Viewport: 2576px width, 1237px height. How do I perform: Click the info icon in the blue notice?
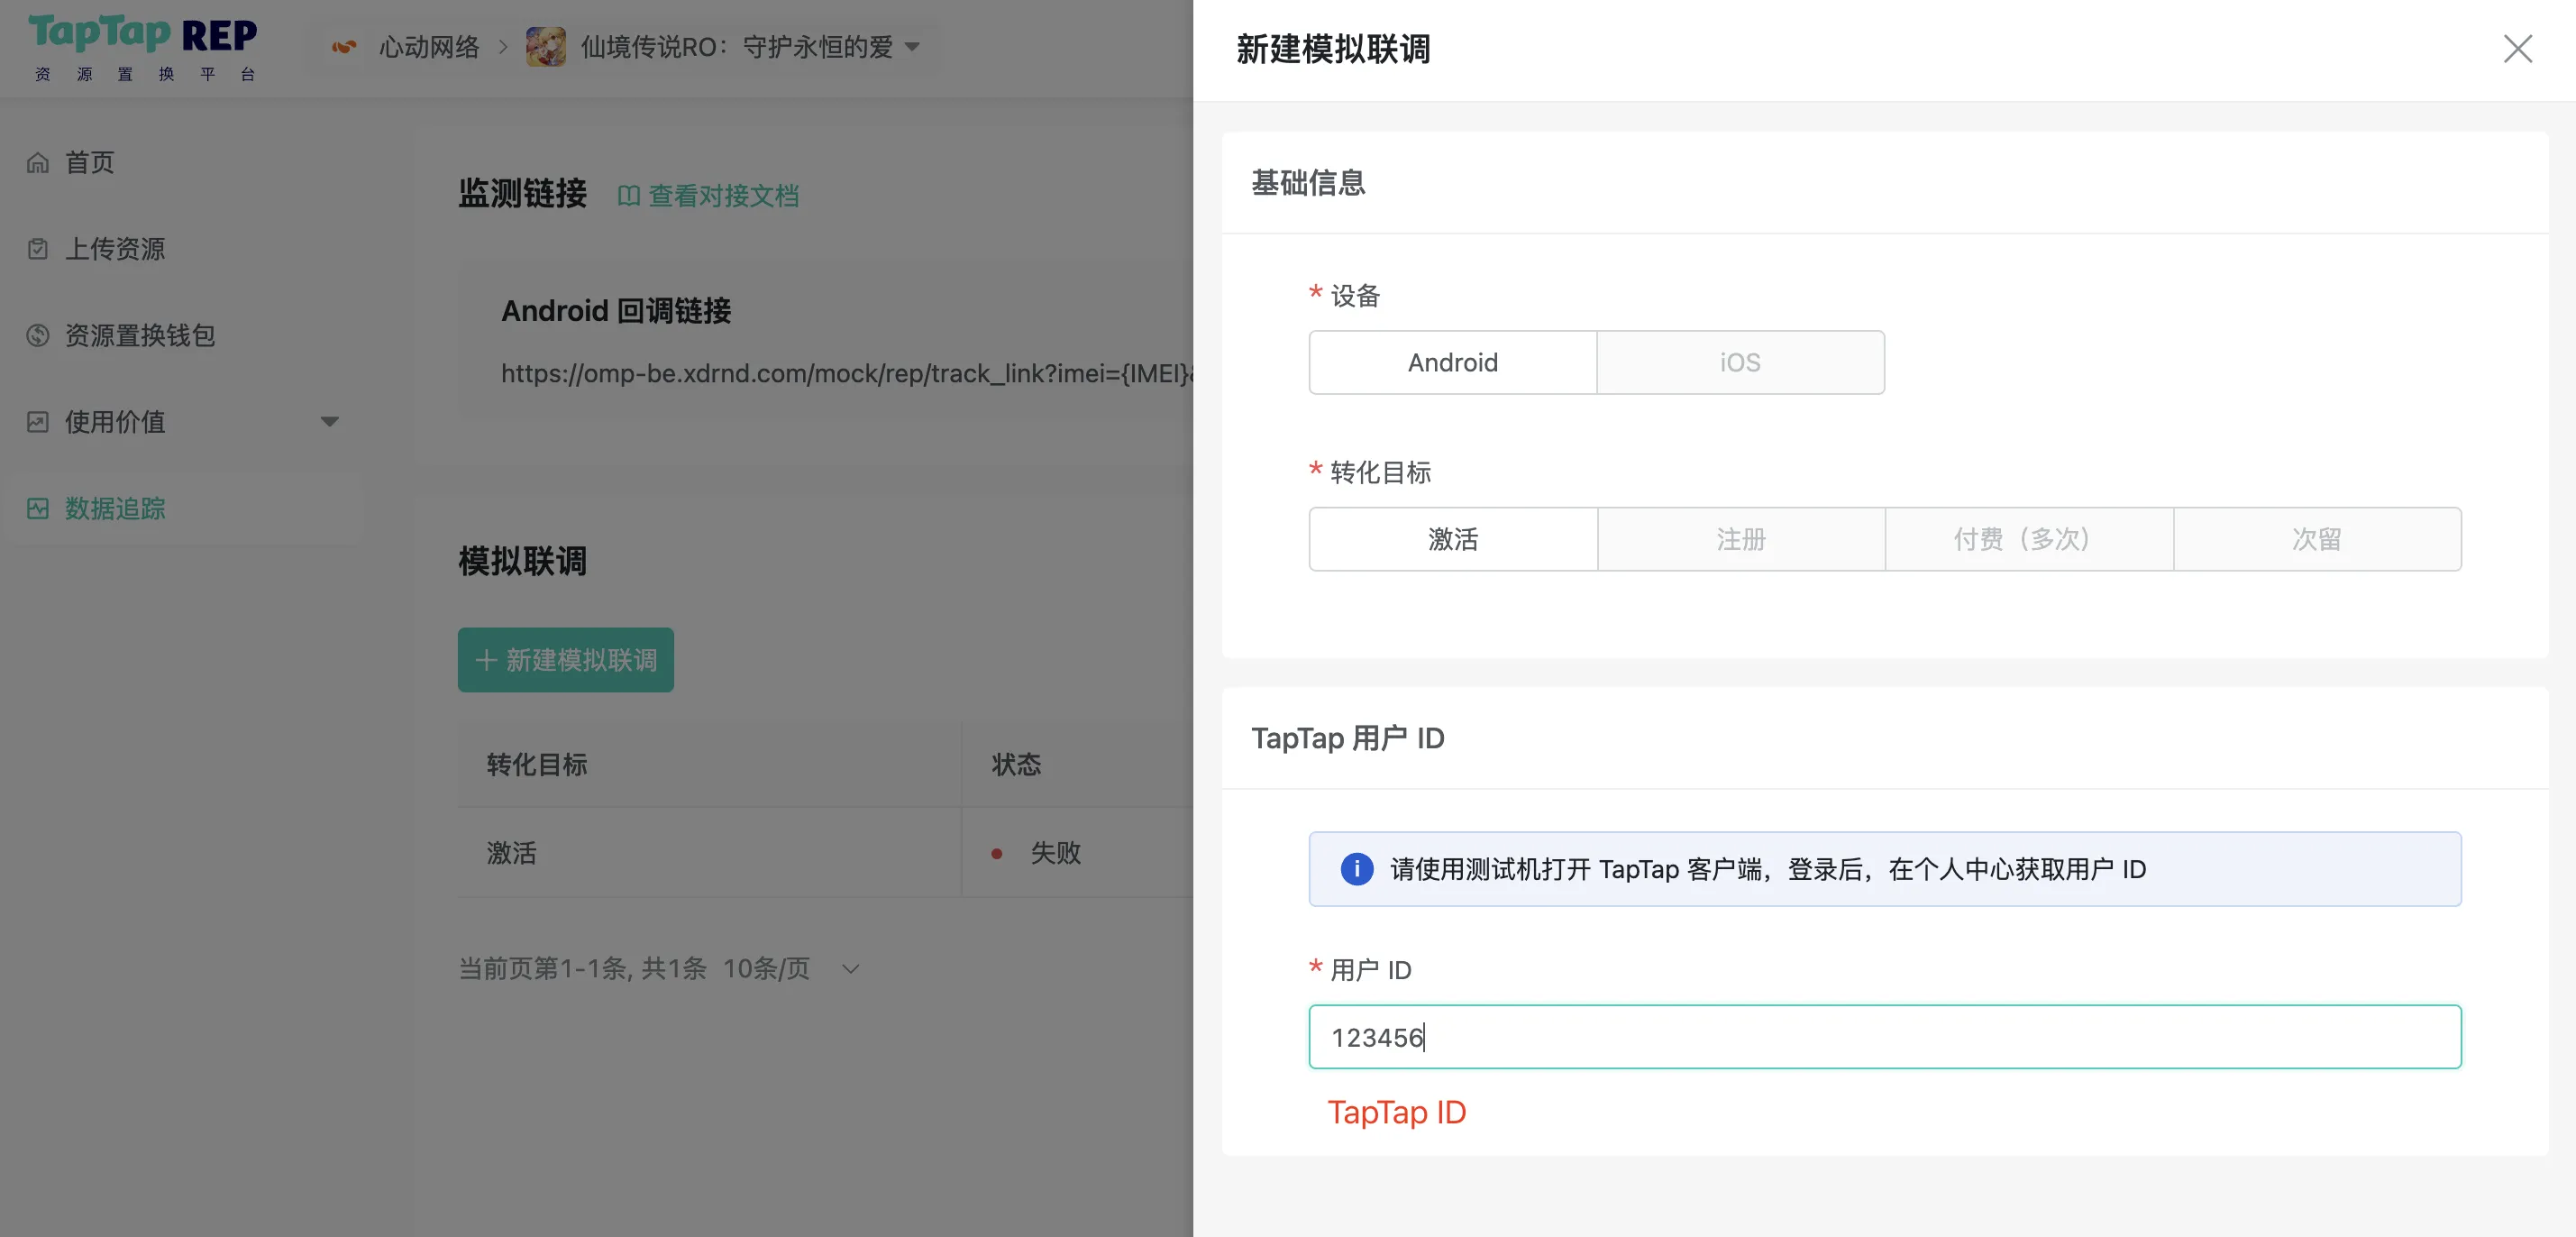(x=1356, y=869)
